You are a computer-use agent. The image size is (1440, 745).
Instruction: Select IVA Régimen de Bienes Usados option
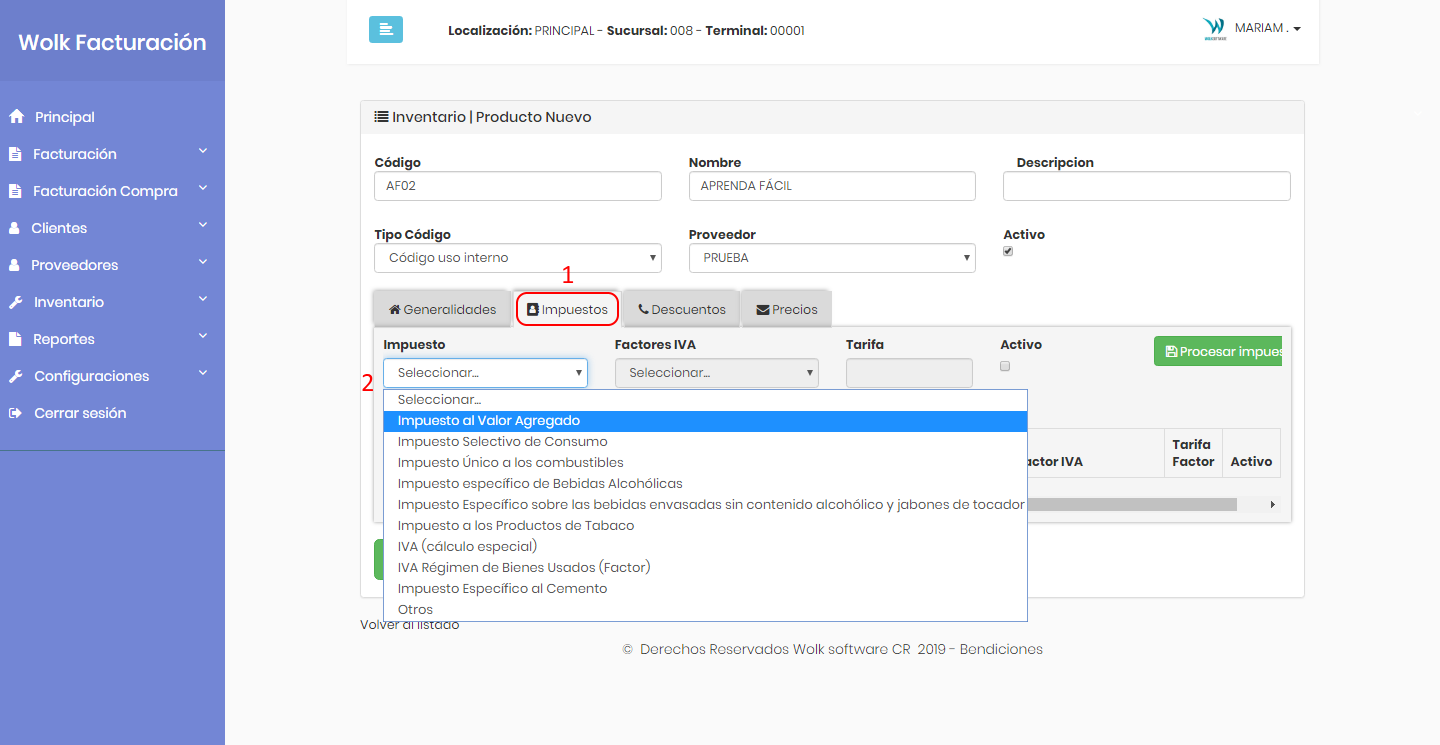click(x=705, y=568)
